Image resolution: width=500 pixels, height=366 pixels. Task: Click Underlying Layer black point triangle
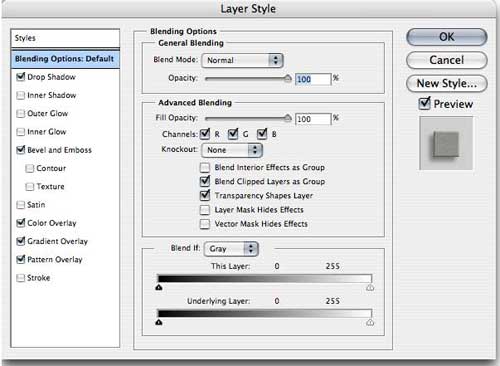(159, 322)
